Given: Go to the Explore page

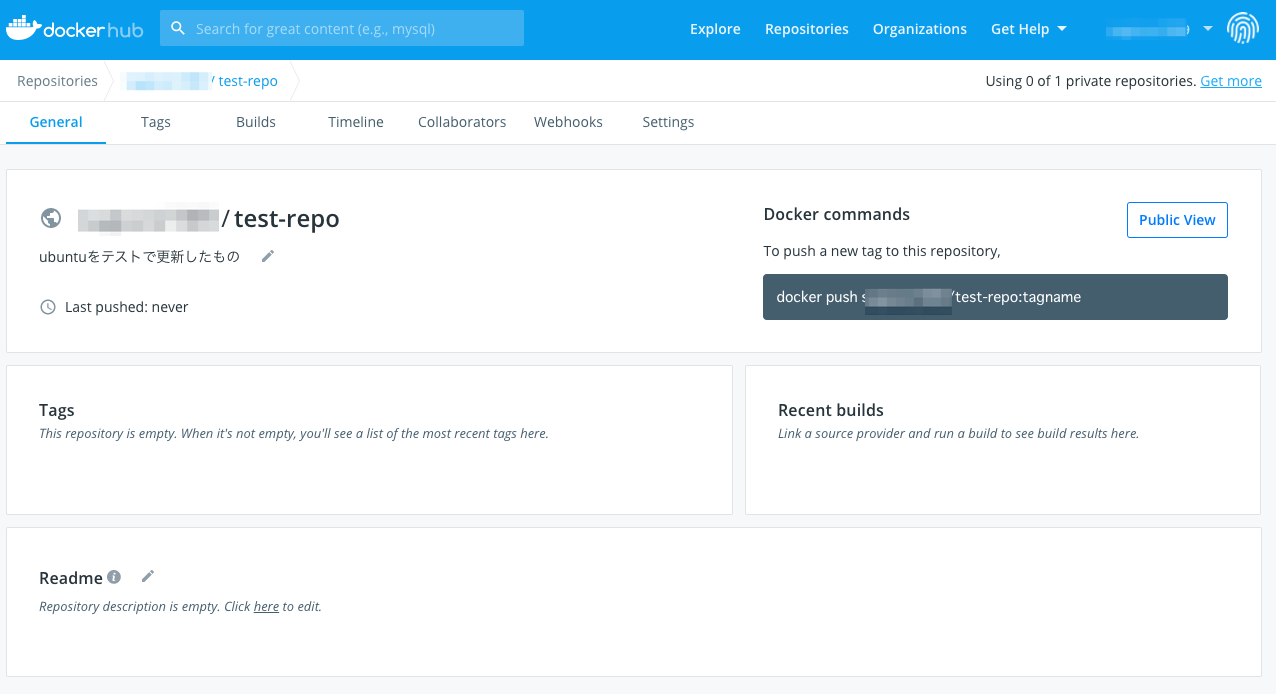Looking at the screenshot, I should tap(715, 29).
